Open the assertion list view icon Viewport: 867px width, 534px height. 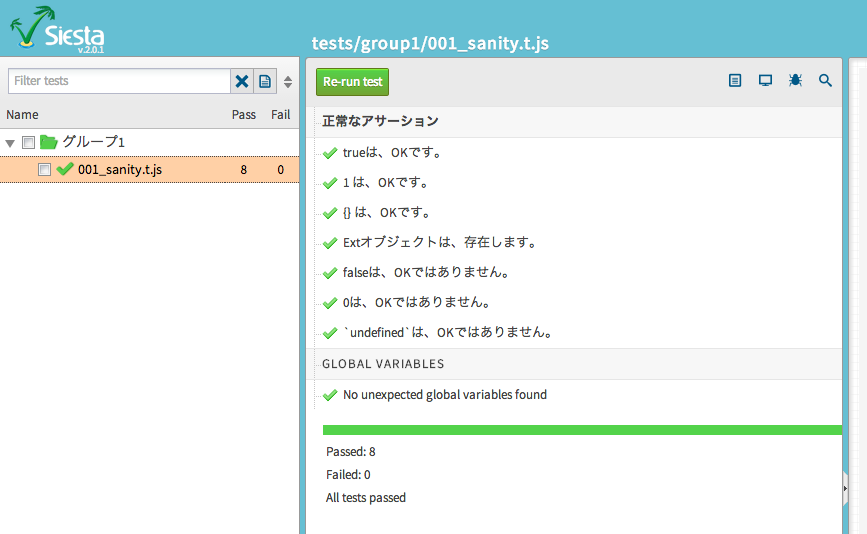735,81
